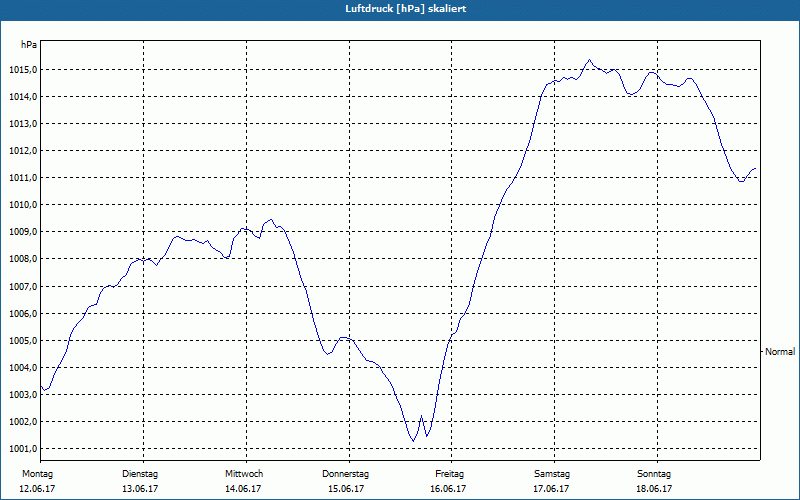Select the 1012,0 y-axis label
This screenshot has height=500, width=800.
(x=23, y=151)
